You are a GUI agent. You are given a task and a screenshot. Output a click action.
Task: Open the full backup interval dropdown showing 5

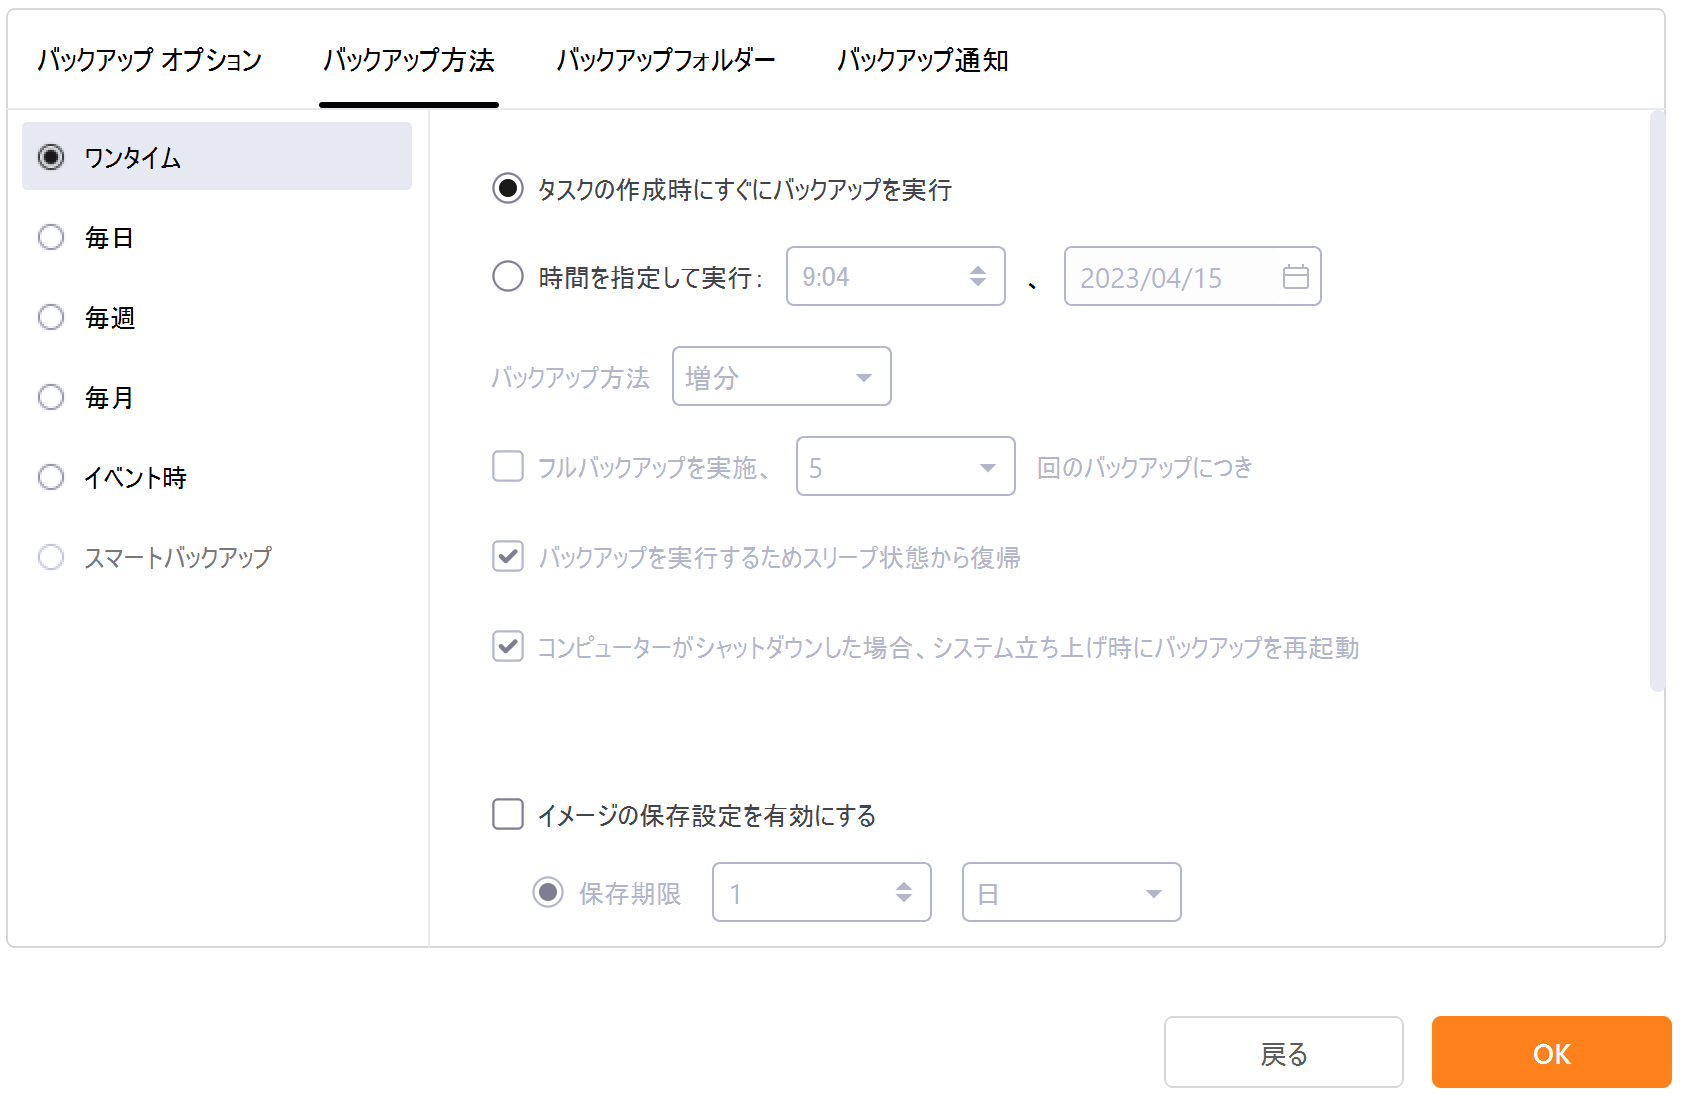coord(906,466)
